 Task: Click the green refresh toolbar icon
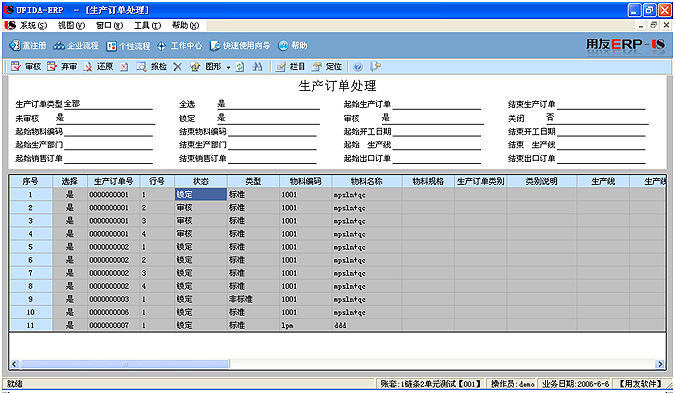(x=240, y=67)
